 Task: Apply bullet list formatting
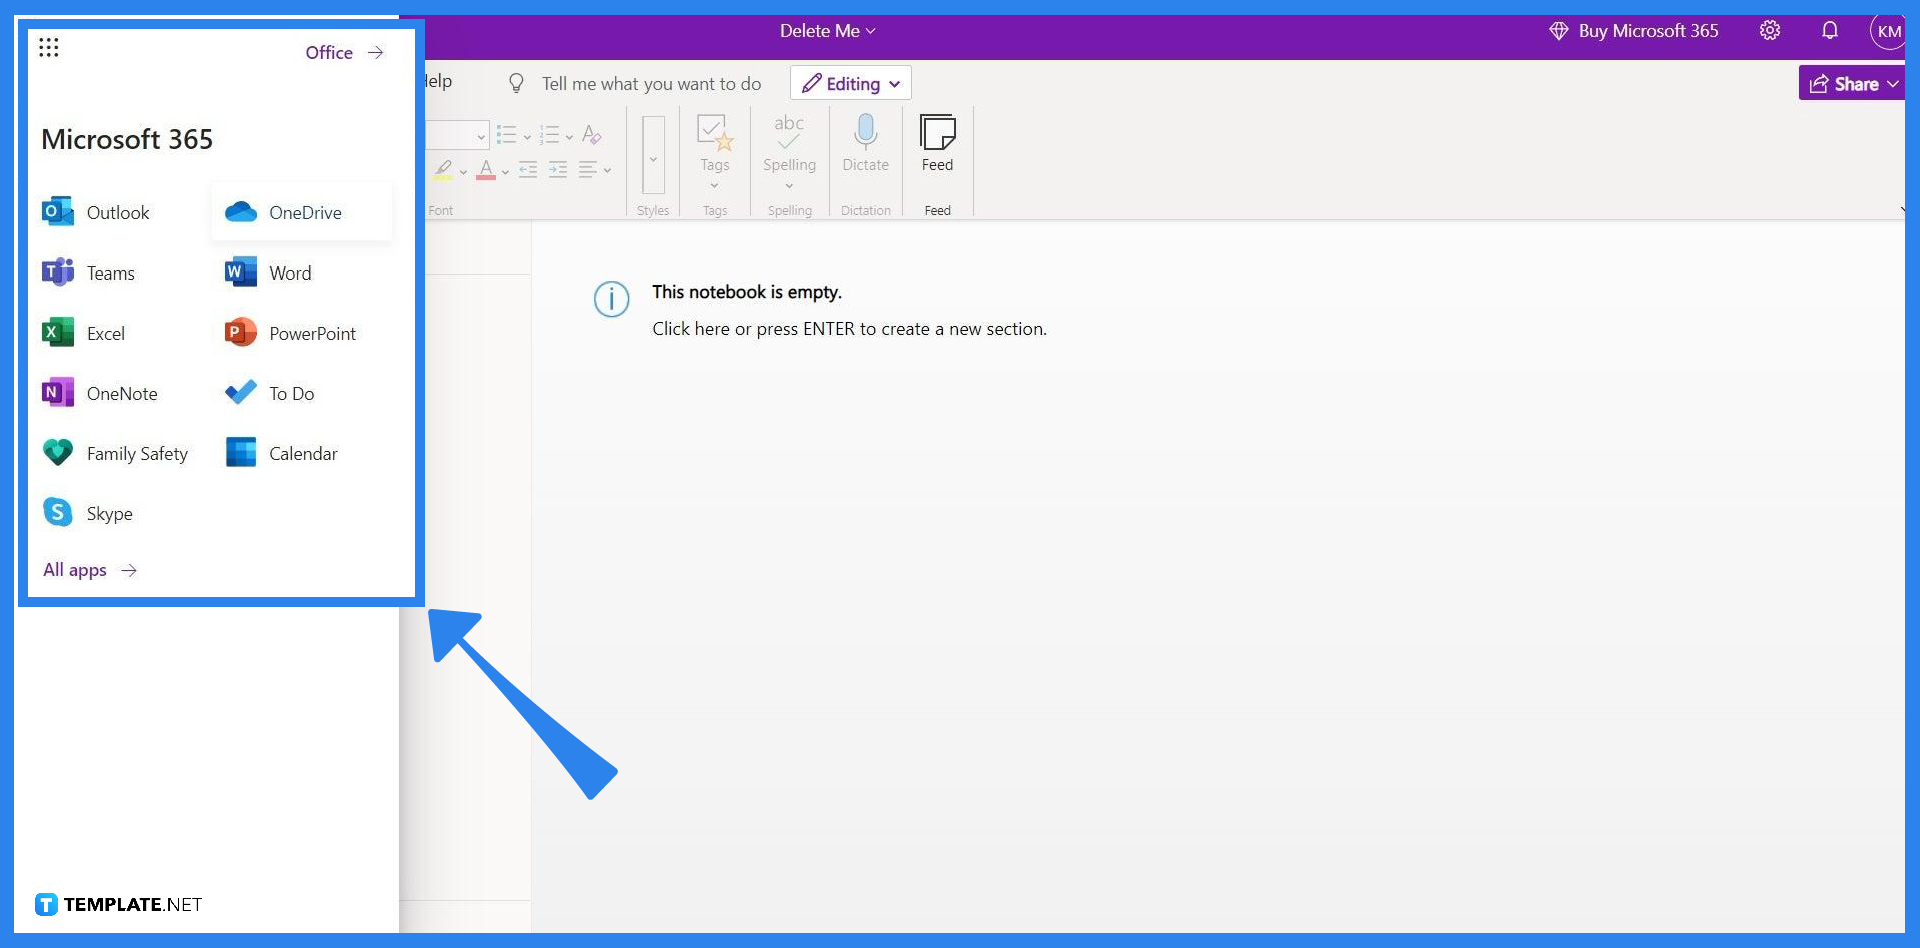507,134
